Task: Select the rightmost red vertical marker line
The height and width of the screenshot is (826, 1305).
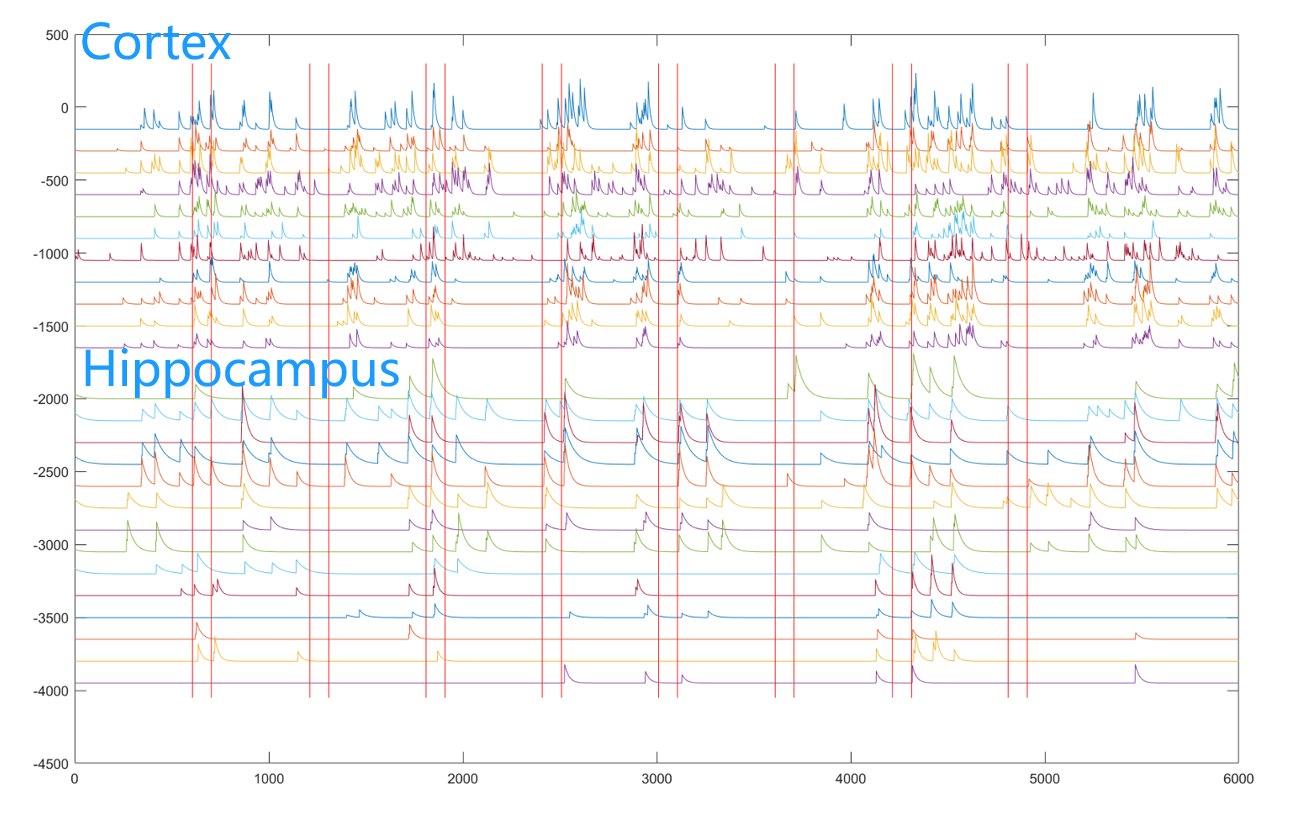Action: coord(1027,400)
